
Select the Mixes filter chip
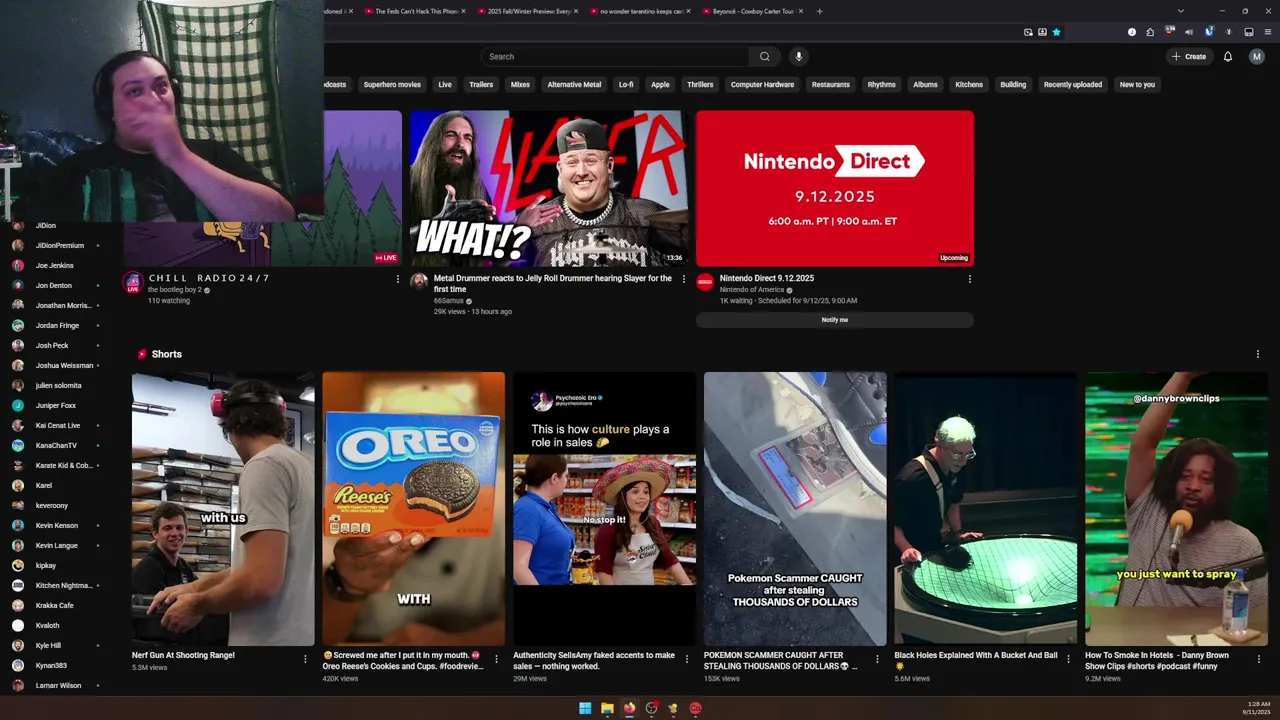520,85
